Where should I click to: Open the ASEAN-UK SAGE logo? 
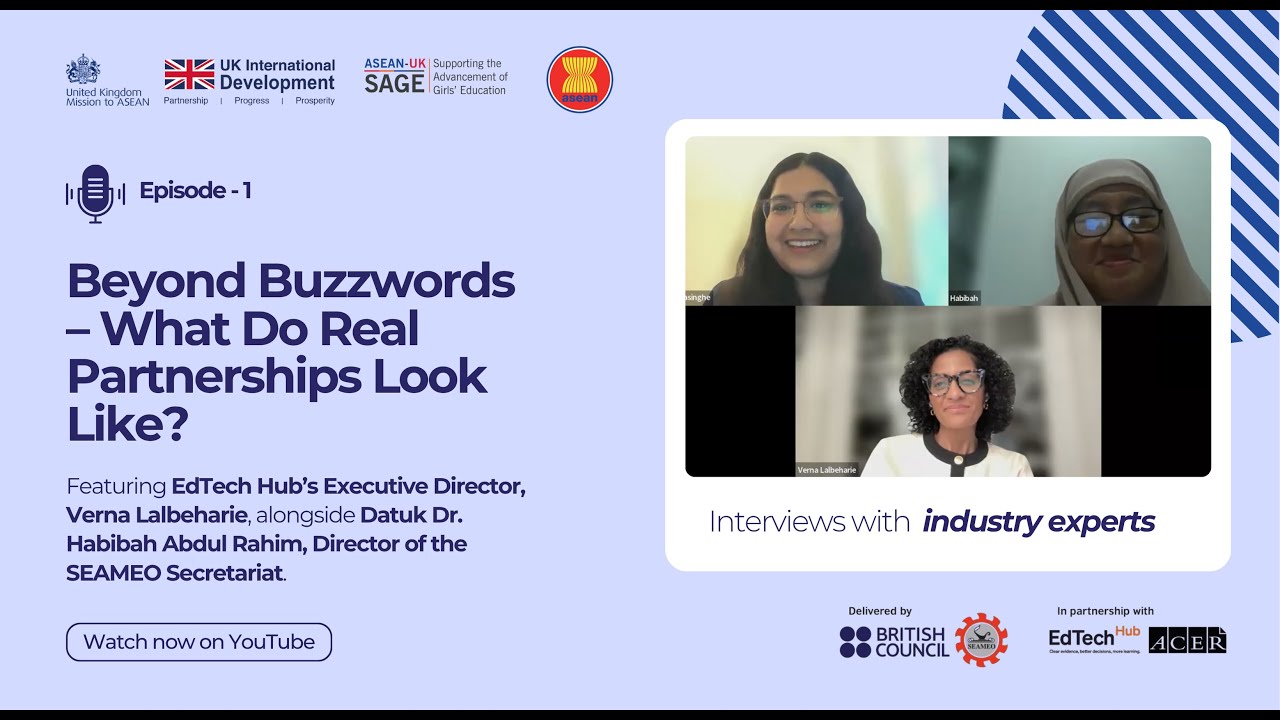pos(436,77)
